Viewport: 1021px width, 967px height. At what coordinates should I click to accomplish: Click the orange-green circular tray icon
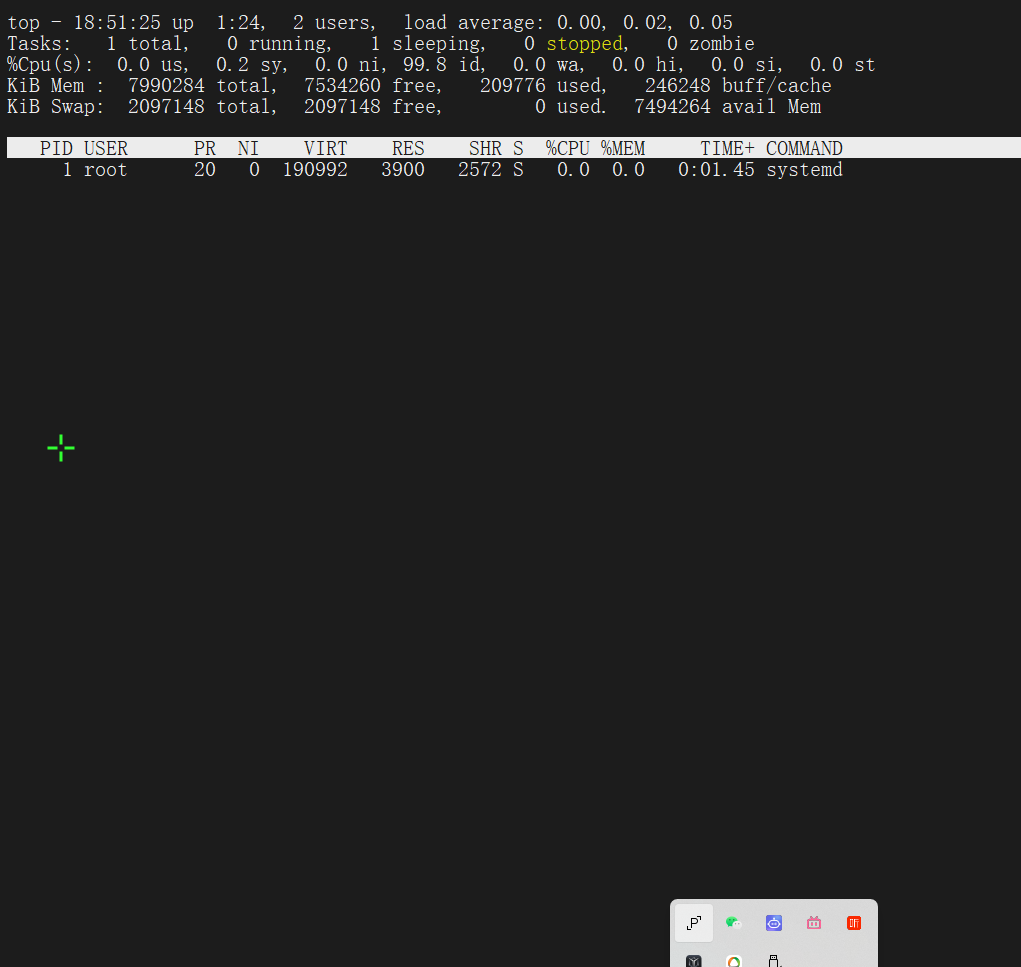(734, 961)
